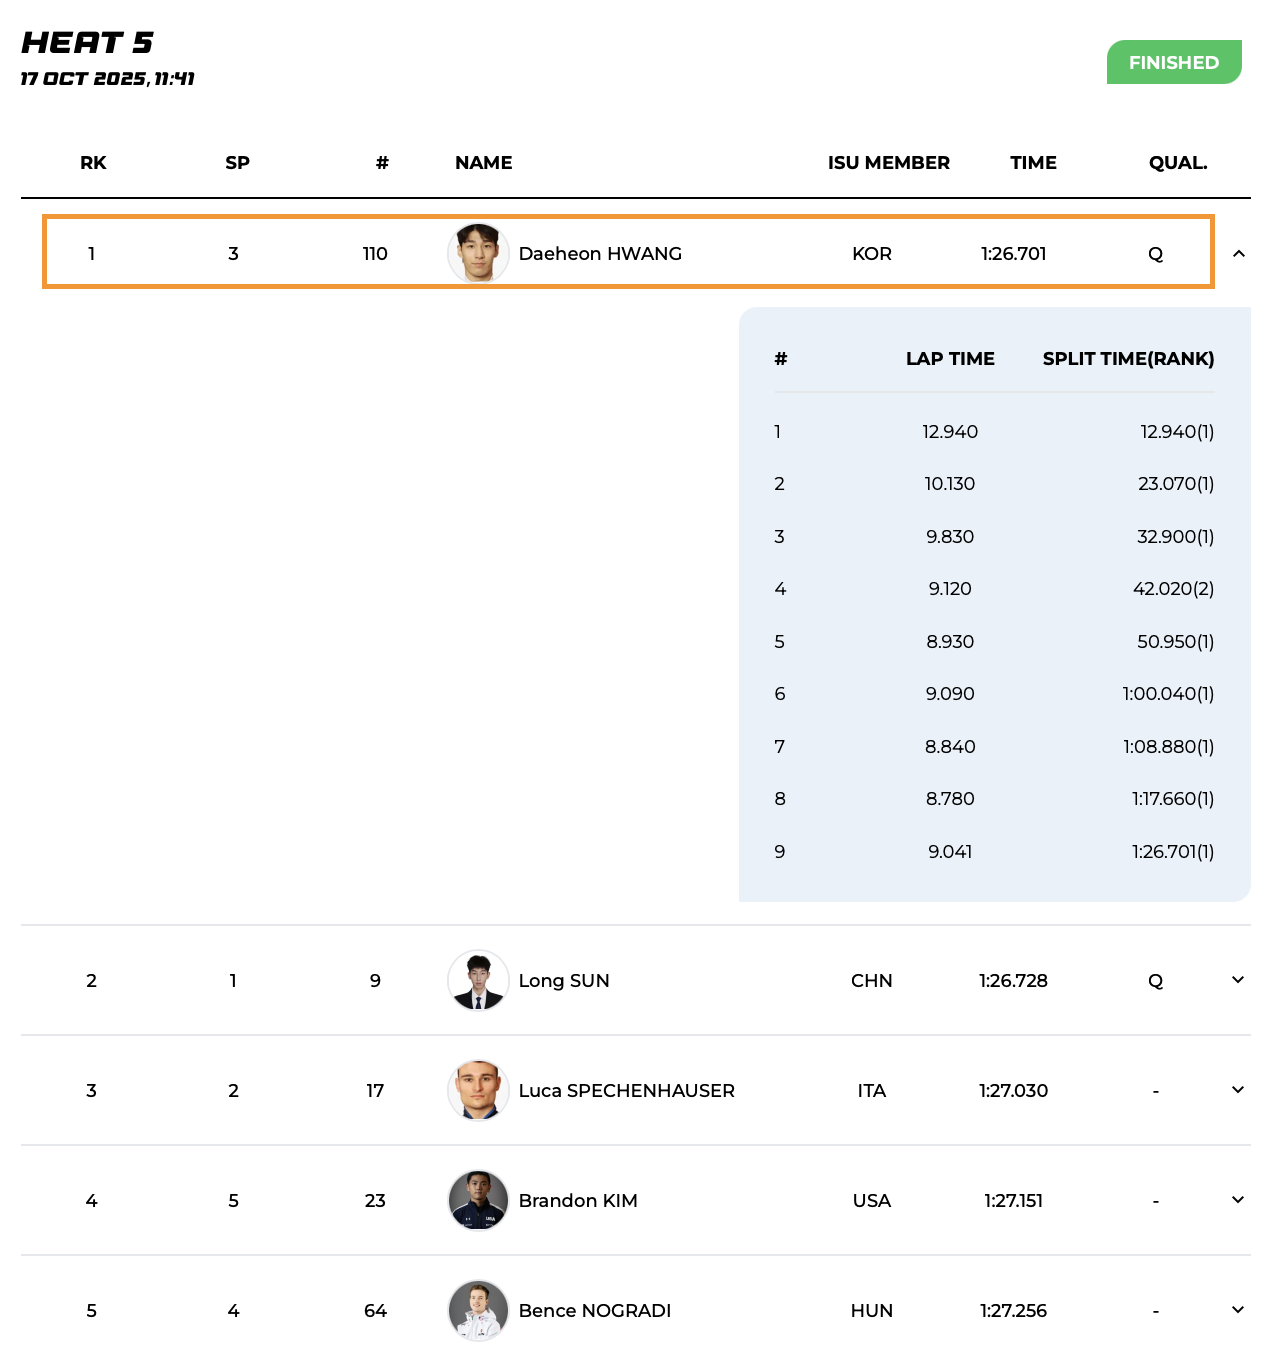1278x1364 pixels.
Task: Click the NAME column header
Action: 483,163
